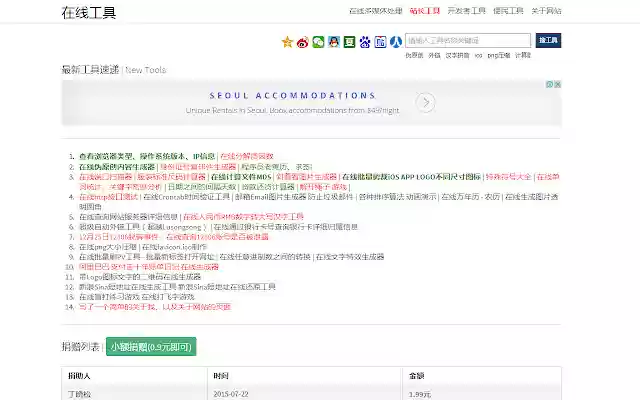Open 在线任意进制数之间的转换 link
The height and width of the screenshot is (400, 640).
[265, 257]
